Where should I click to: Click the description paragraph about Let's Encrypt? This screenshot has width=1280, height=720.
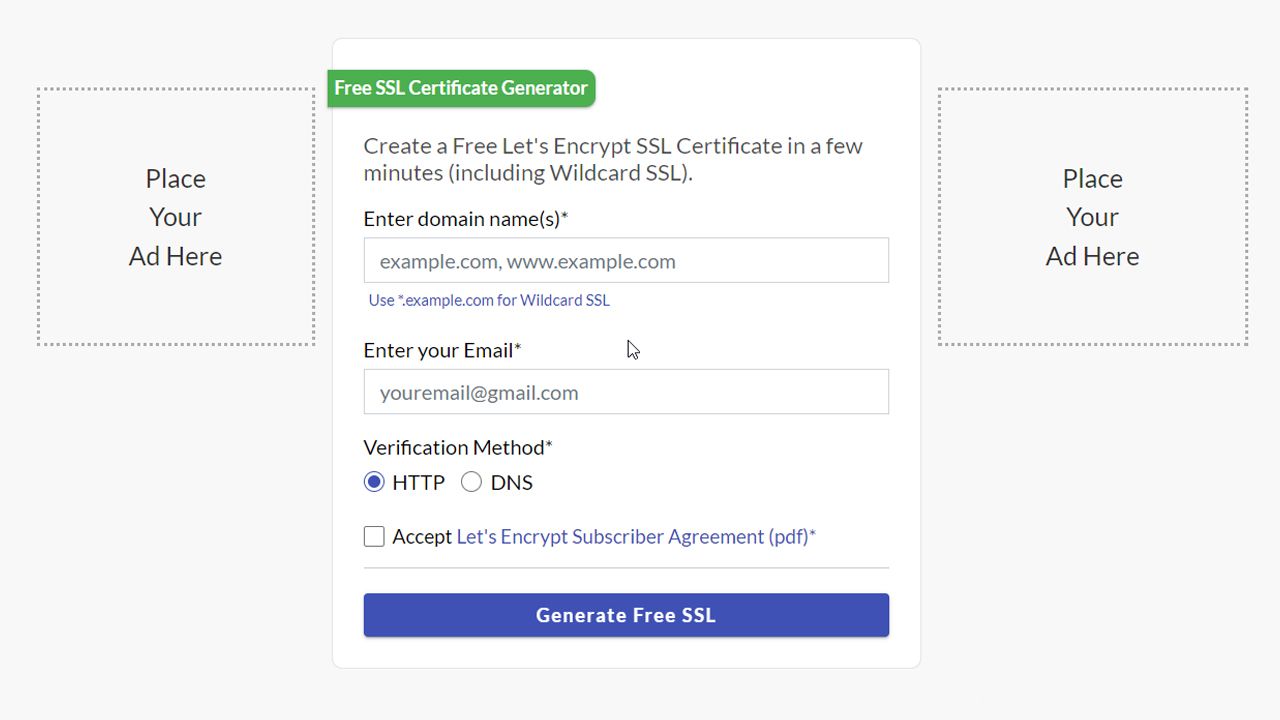613,159
